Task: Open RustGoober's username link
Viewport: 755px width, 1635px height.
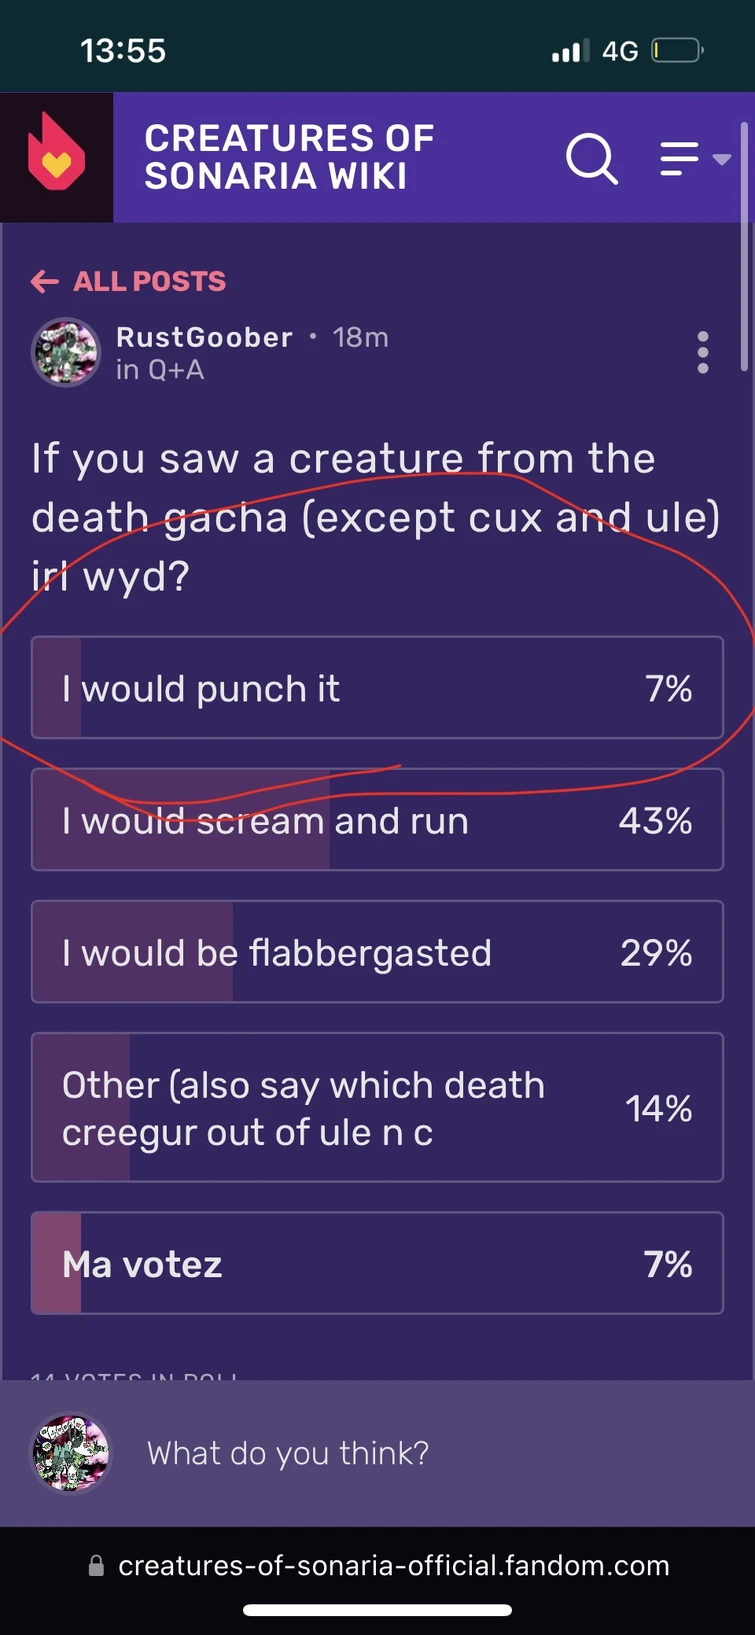Action: [204, 337]
